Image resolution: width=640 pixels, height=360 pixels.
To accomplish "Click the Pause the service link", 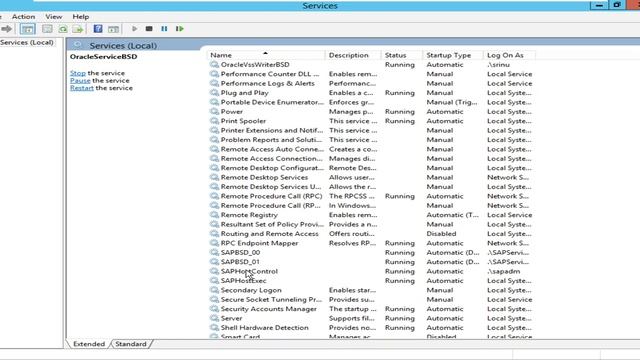I will tap(80, 80).
